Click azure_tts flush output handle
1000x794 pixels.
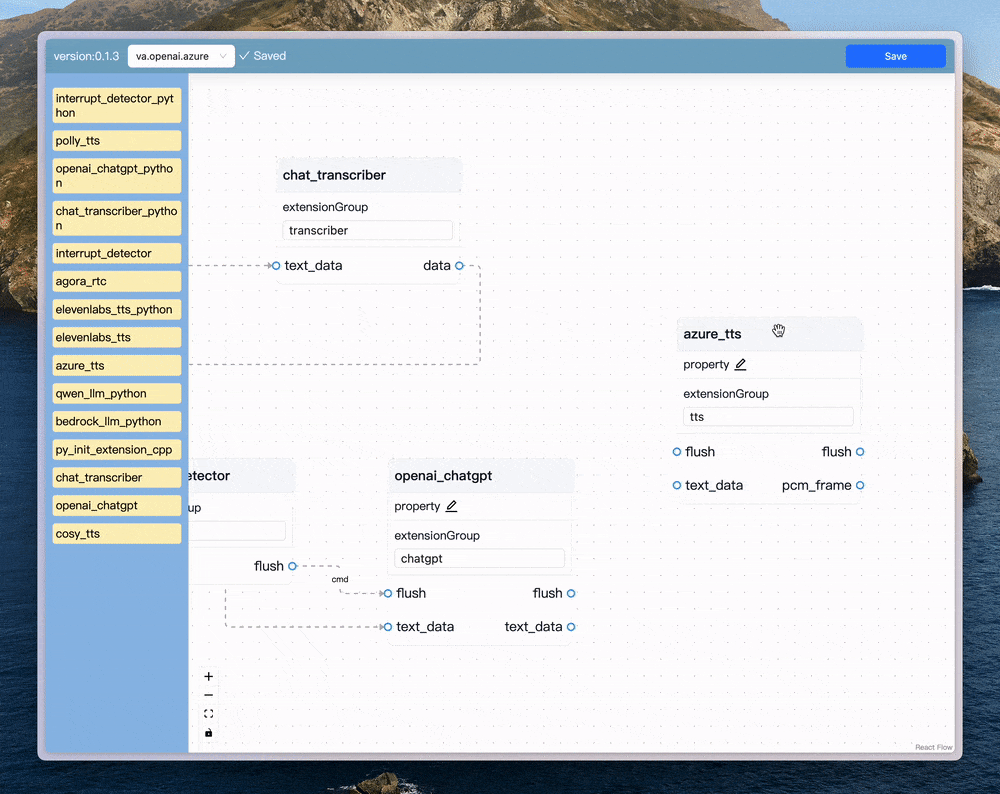[860, 452]
